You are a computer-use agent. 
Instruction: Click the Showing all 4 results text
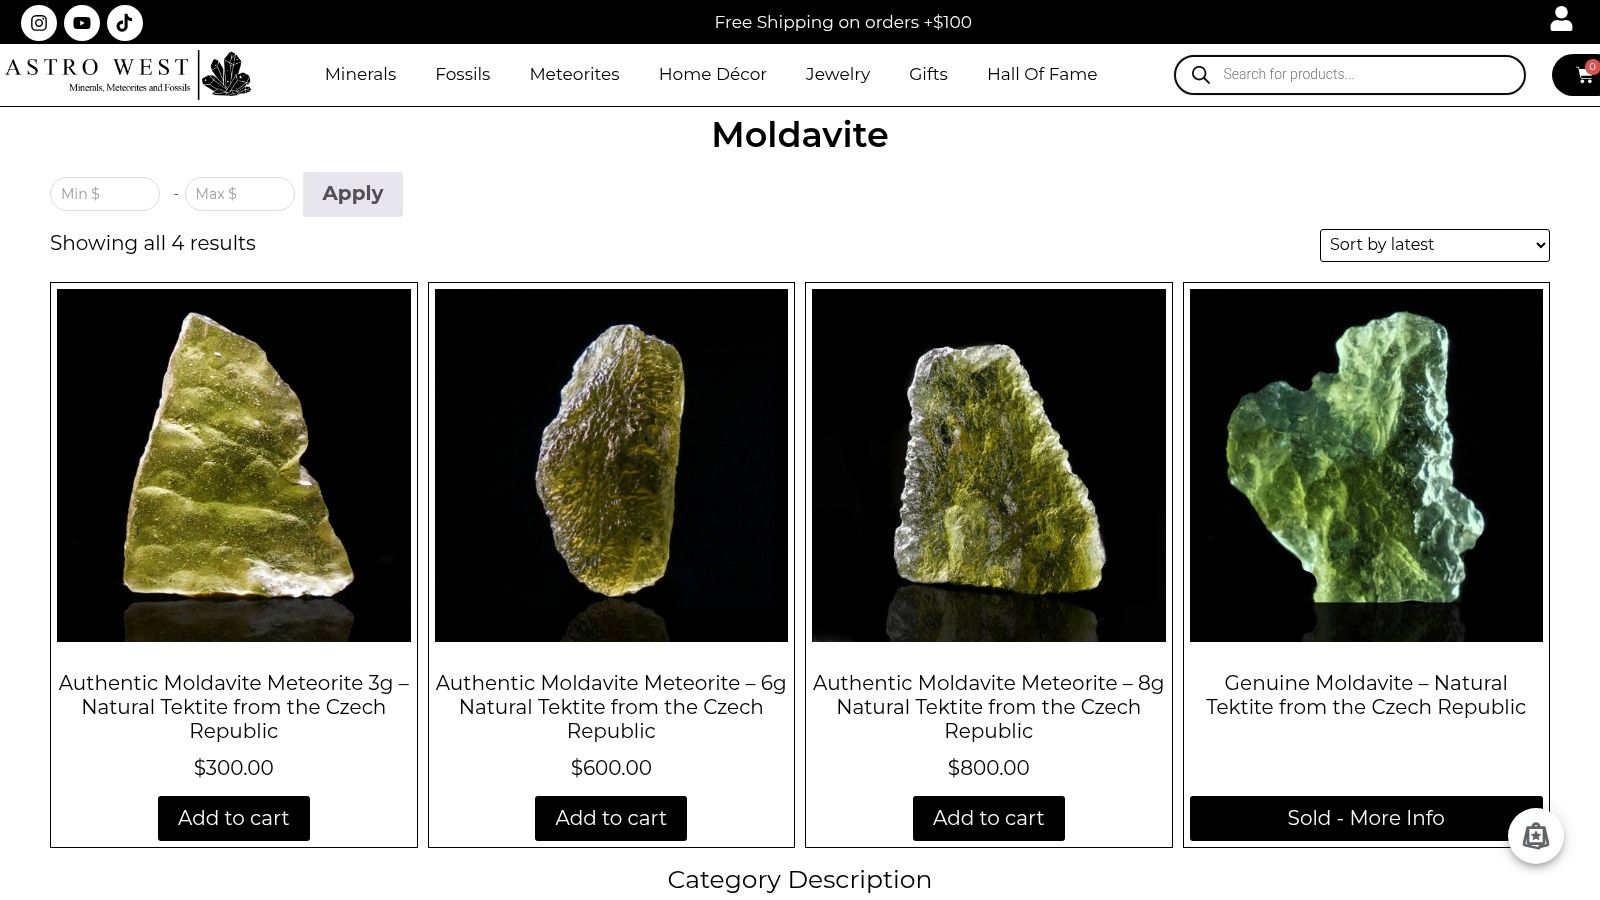point(153,243)
